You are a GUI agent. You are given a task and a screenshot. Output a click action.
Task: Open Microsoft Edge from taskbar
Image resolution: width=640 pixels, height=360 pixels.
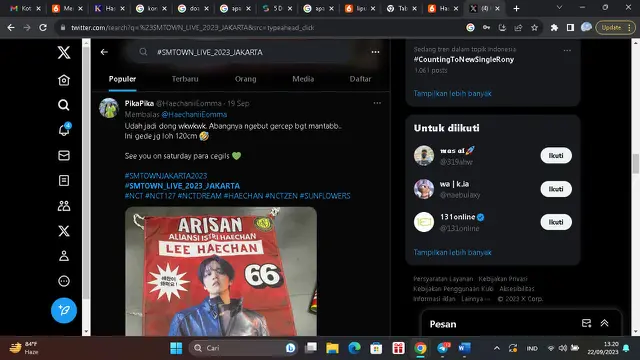coord(354,348)
